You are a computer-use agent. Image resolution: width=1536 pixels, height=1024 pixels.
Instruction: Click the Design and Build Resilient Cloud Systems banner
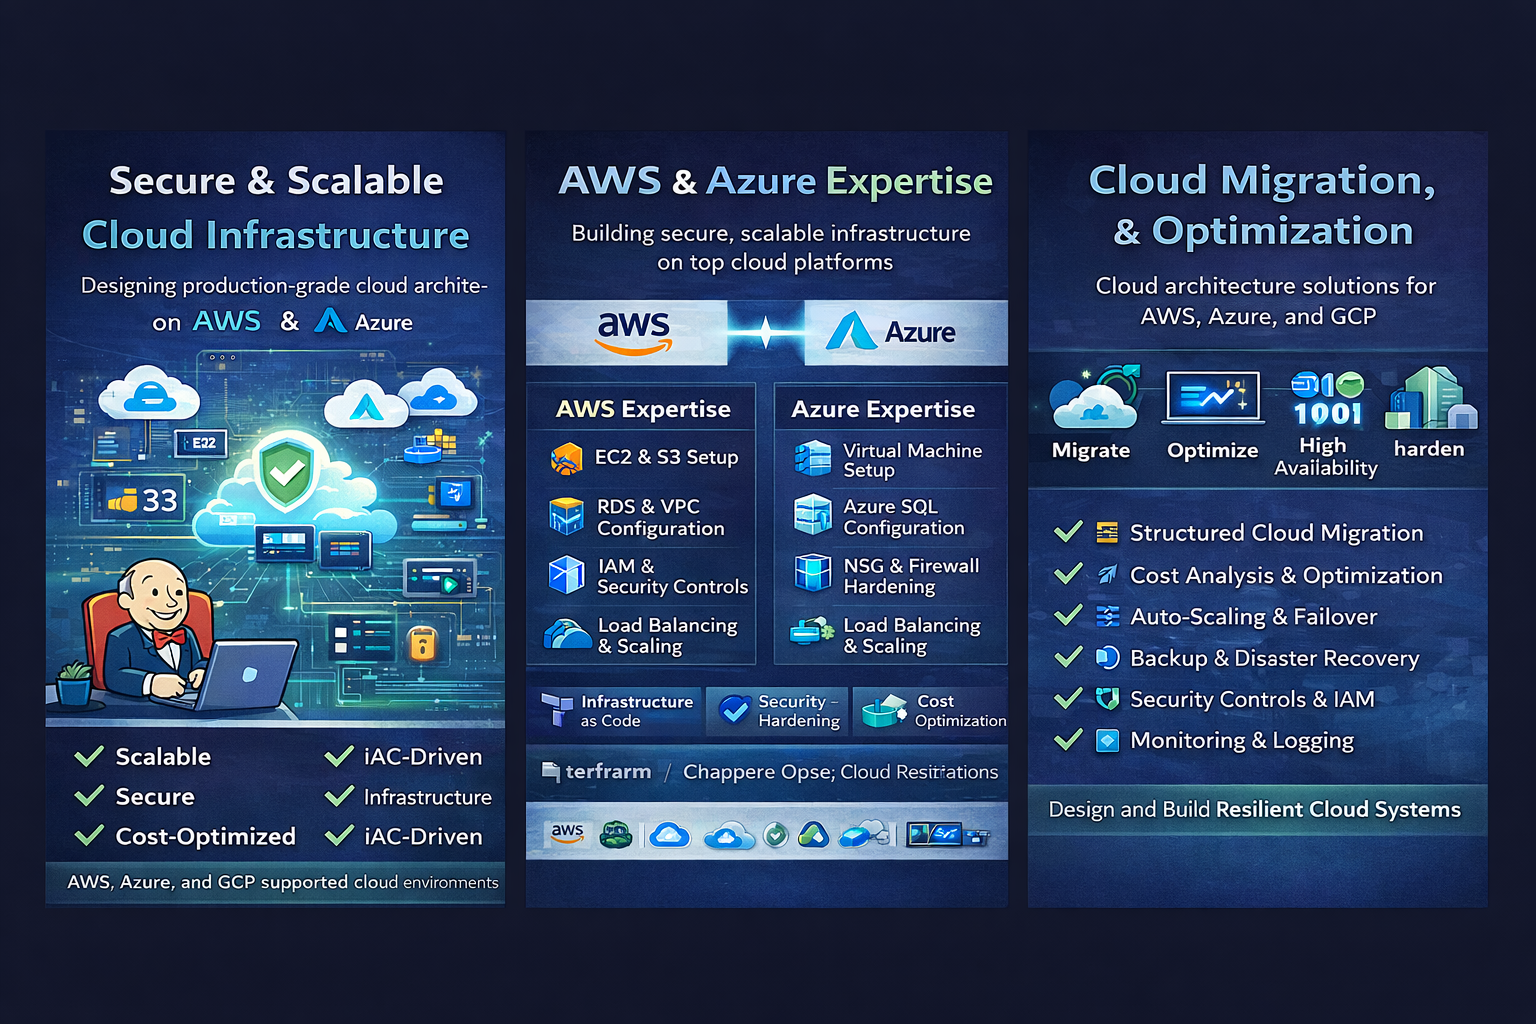point(1255,810)
